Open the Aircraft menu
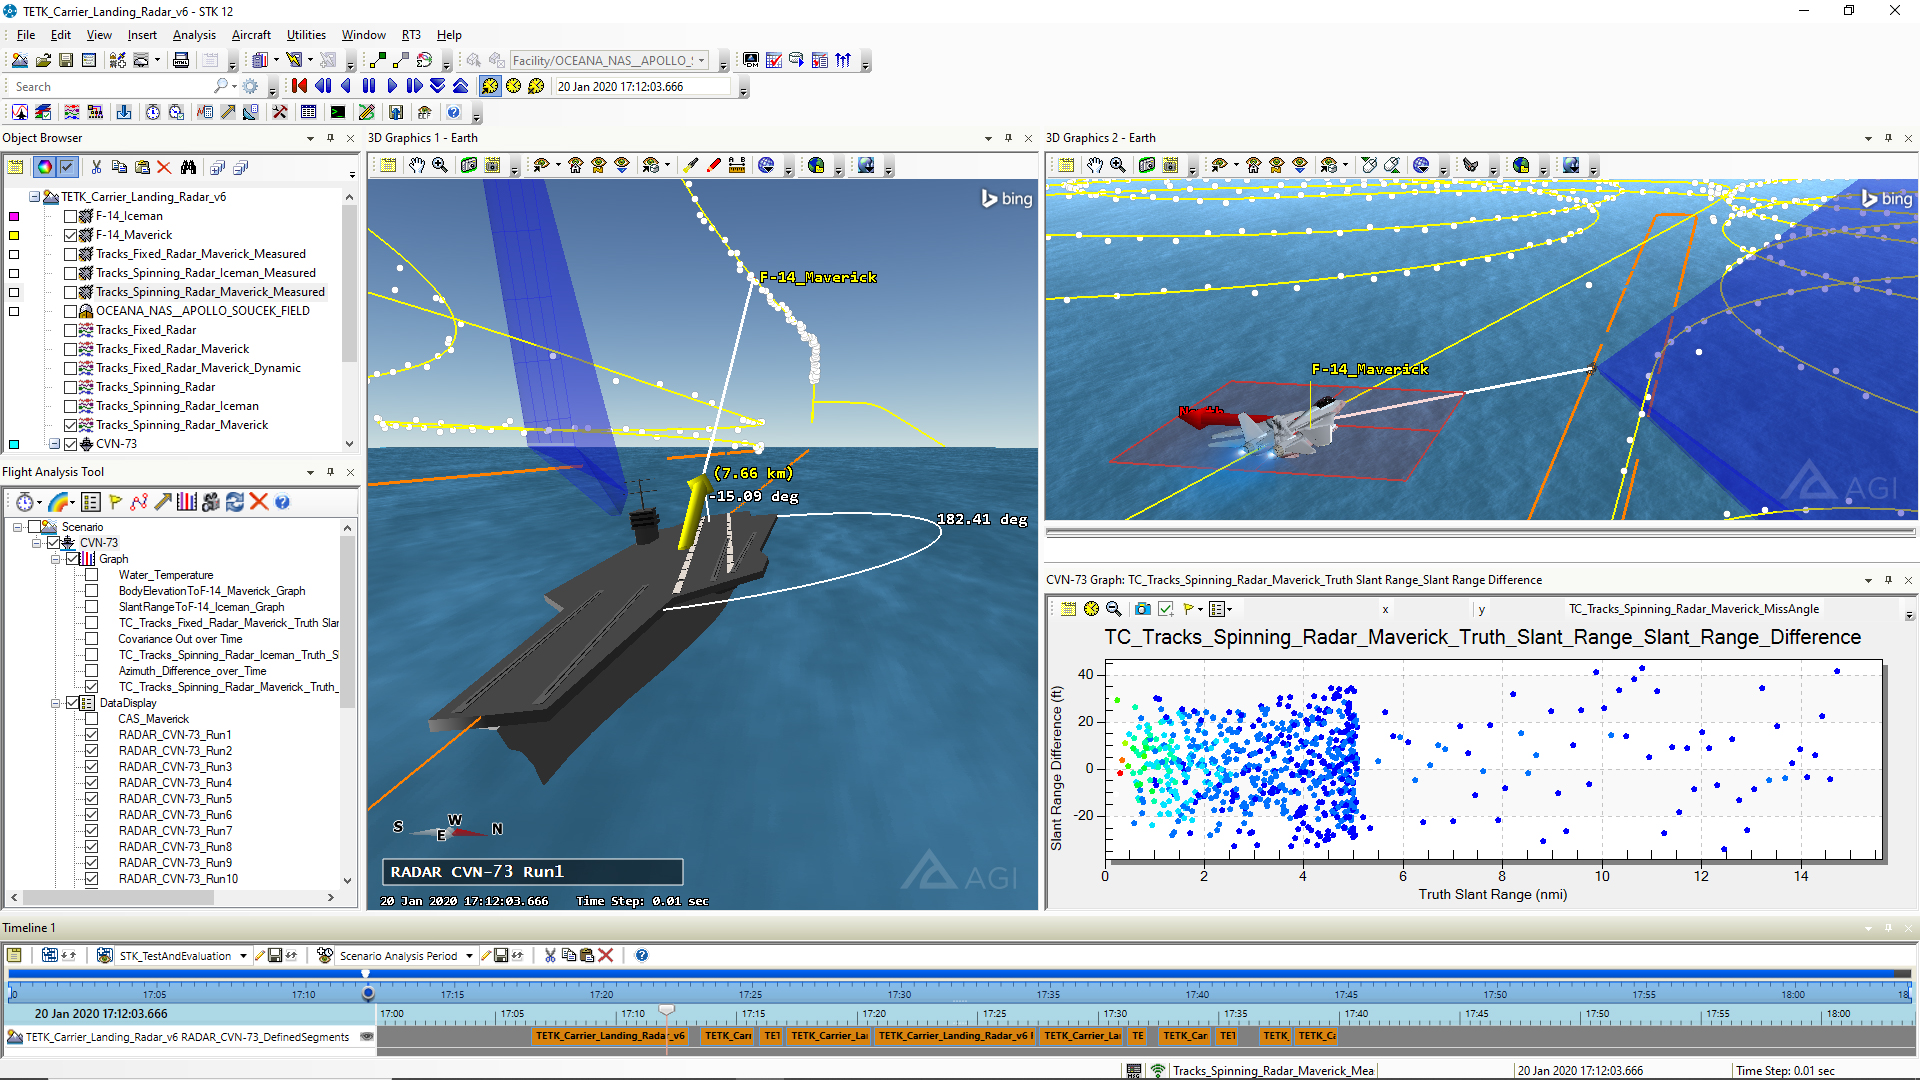 tap(251, 35)
